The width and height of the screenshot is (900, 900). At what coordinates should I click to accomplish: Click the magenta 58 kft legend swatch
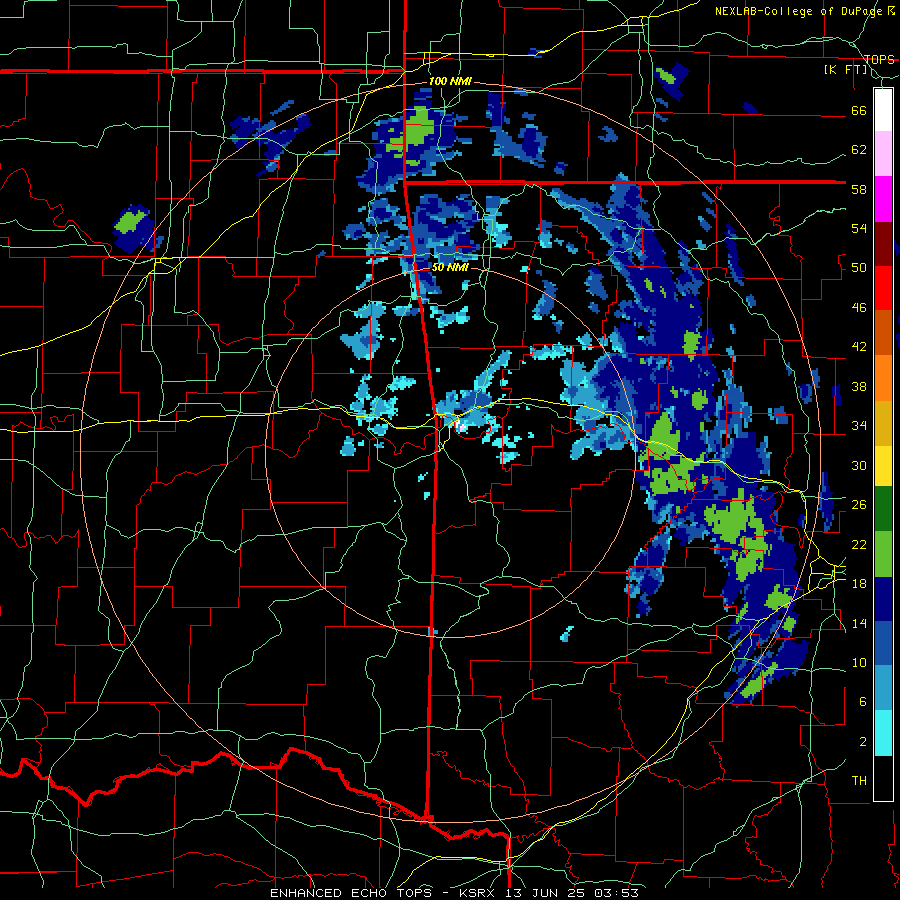883,199
